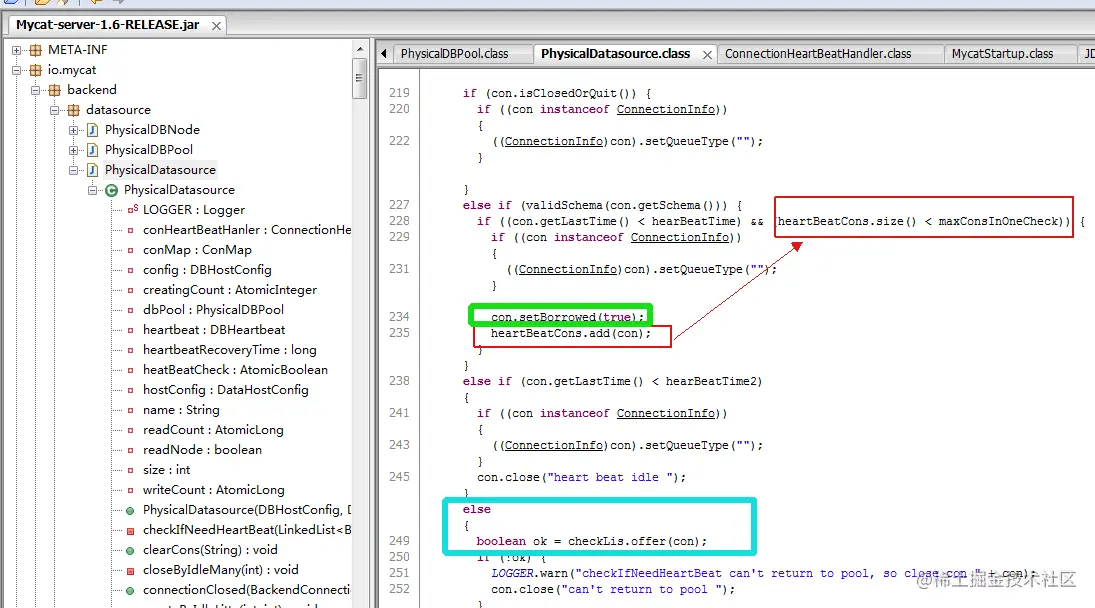Viewport: 1095px width, 608px height.
Task: Select the PhysicalDBPool tree item
Action: point(149,150)
